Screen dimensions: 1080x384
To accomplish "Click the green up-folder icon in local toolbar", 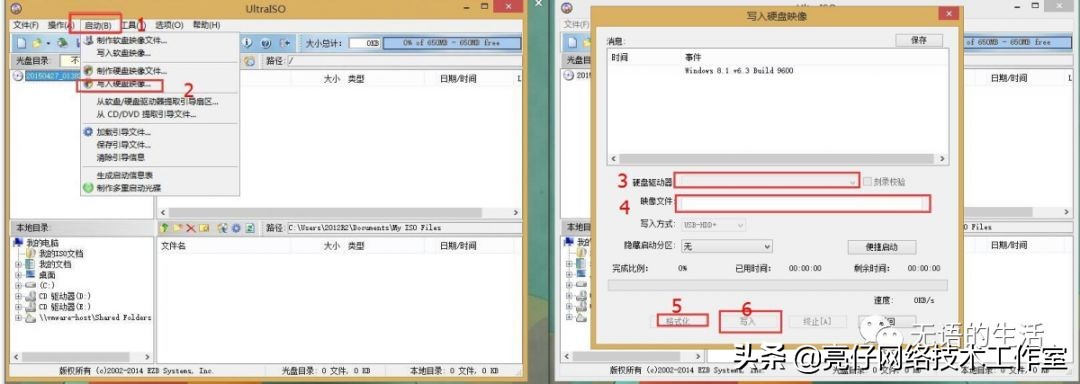I will pyautogui.click(x=165, y=228).
